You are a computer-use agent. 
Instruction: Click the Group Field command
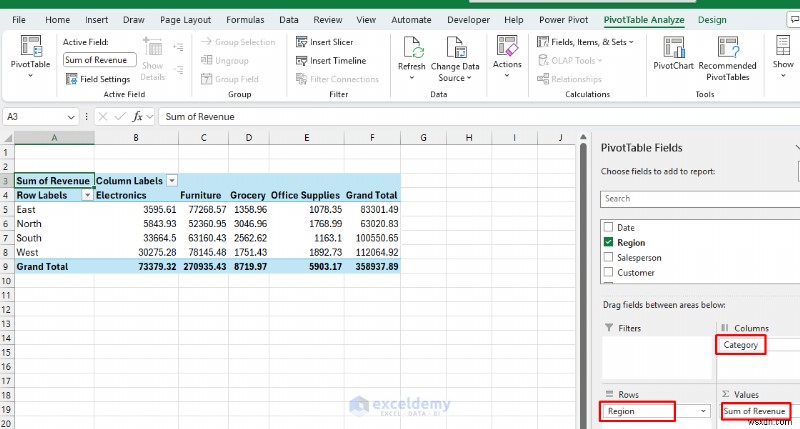click(230, 79)
